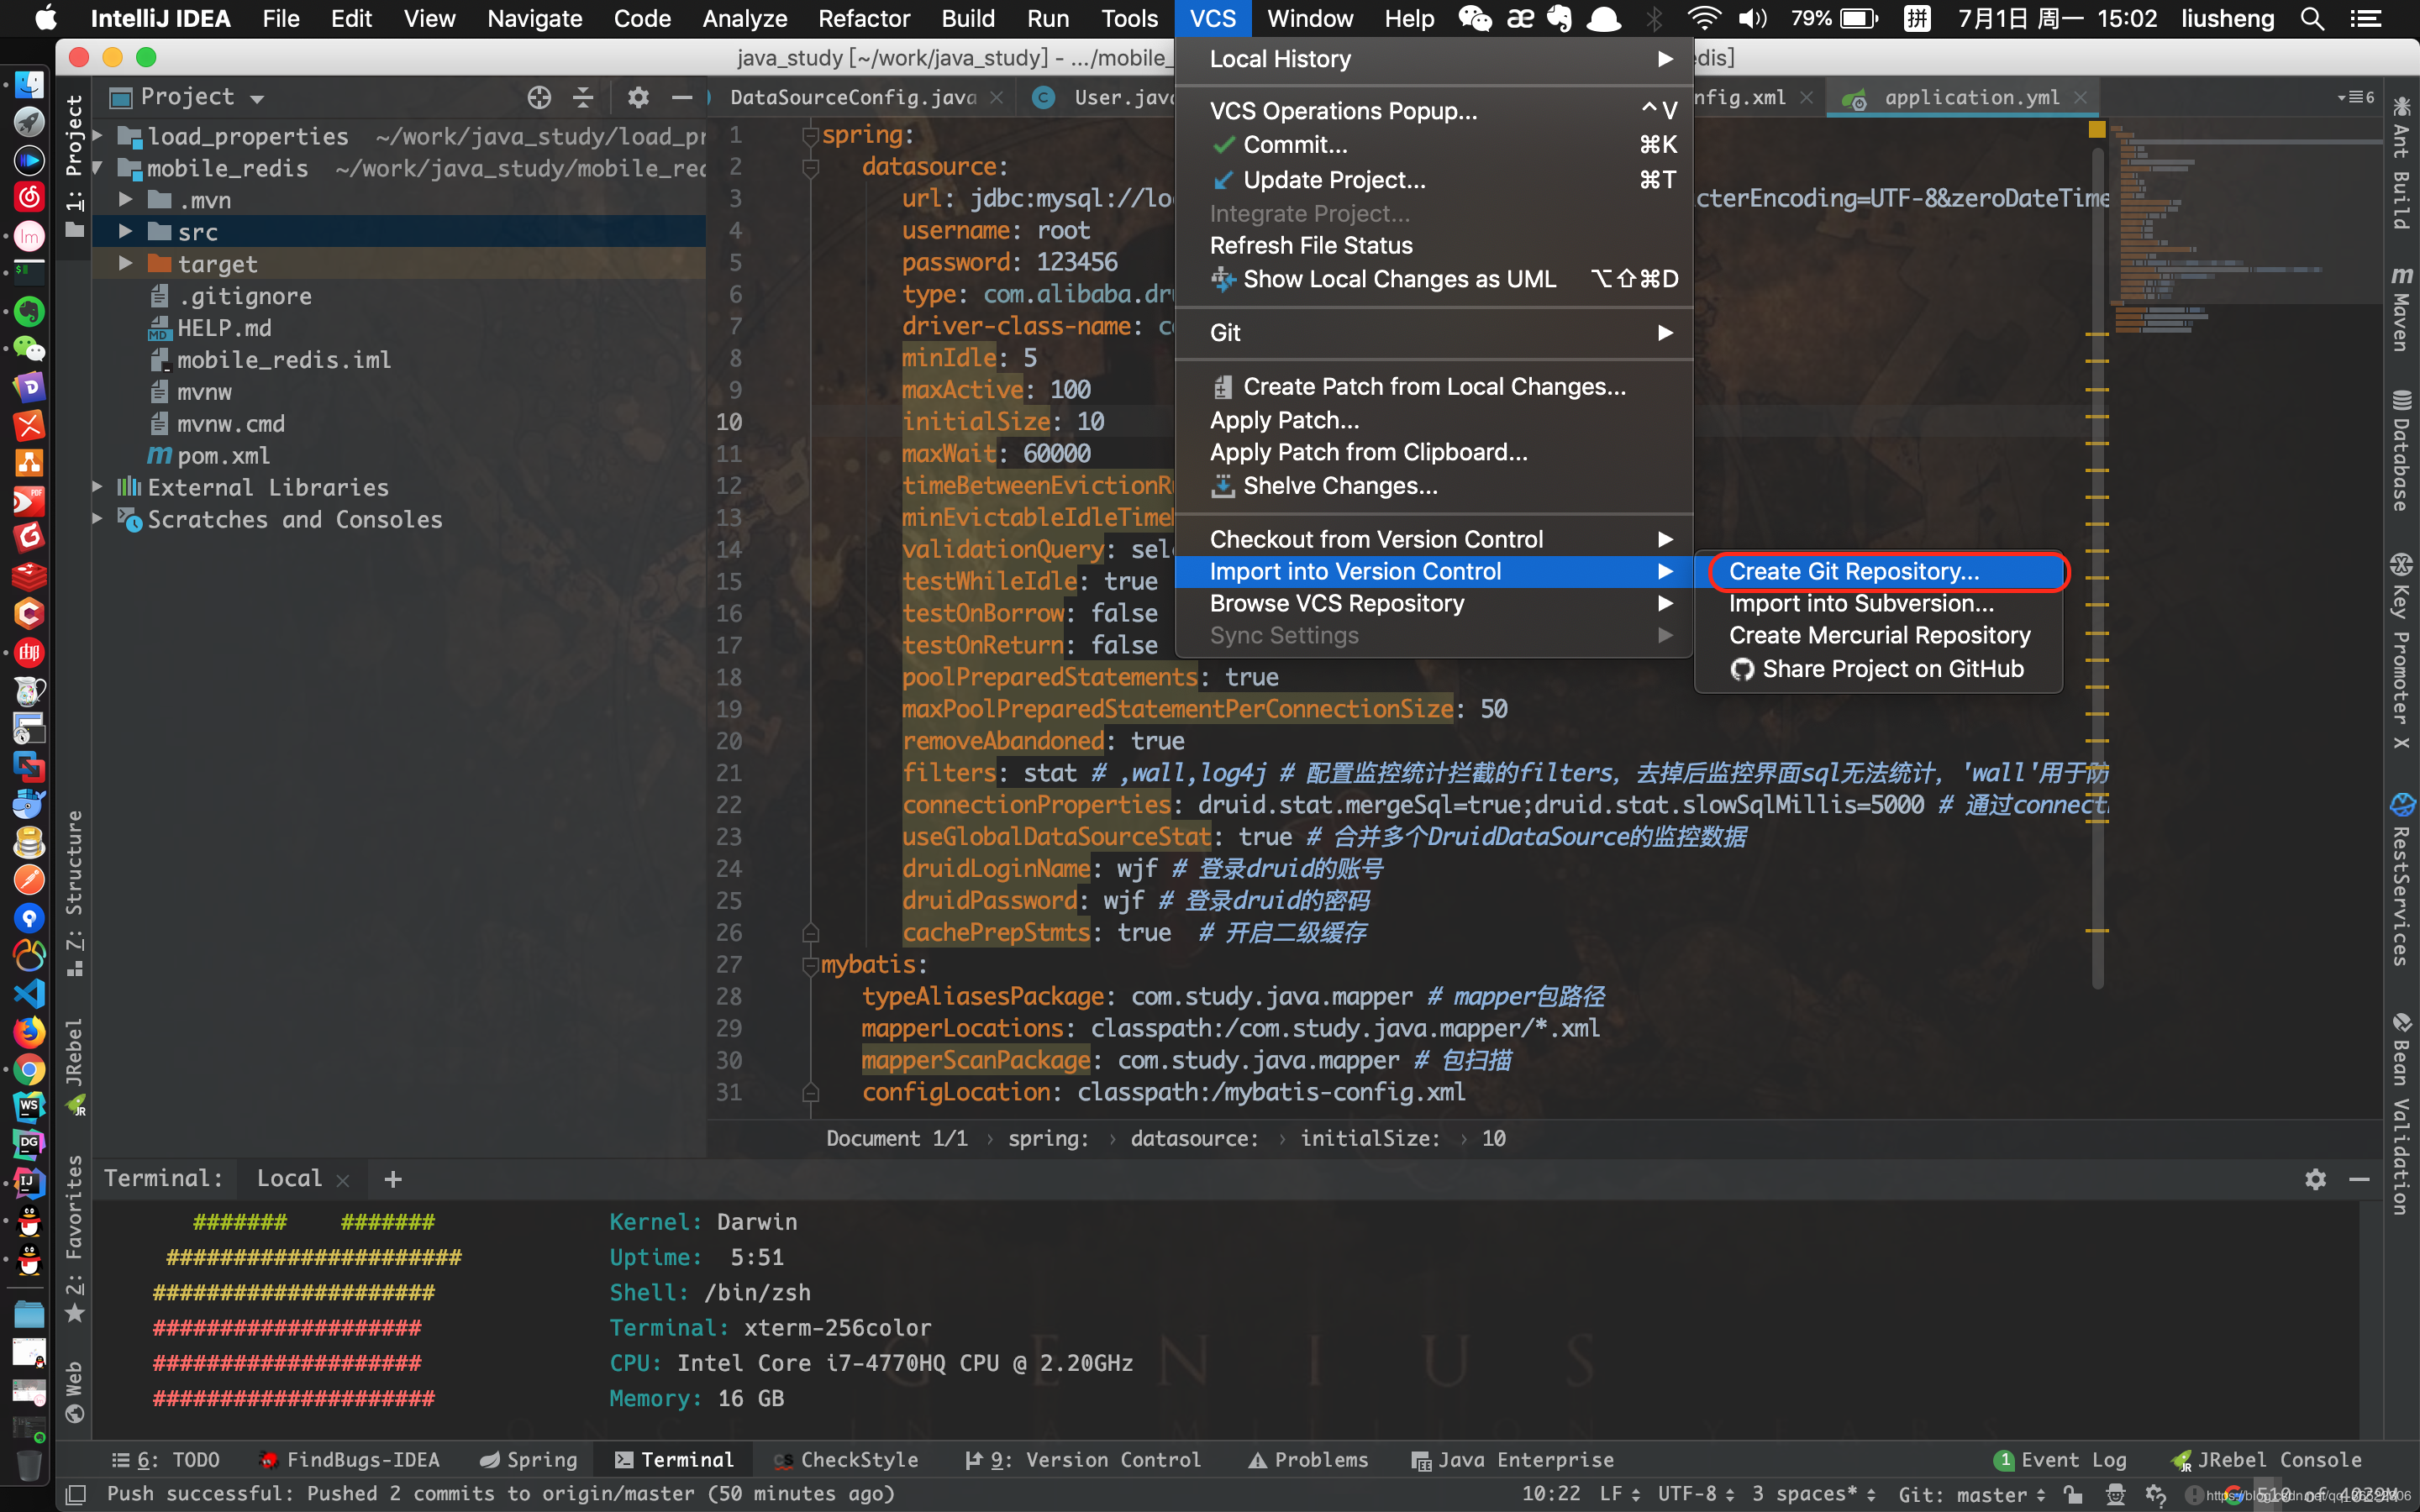2420x1512 pixels.
Task: Toggle tool window bars in status bar corner
Action: click(75, 1494)
